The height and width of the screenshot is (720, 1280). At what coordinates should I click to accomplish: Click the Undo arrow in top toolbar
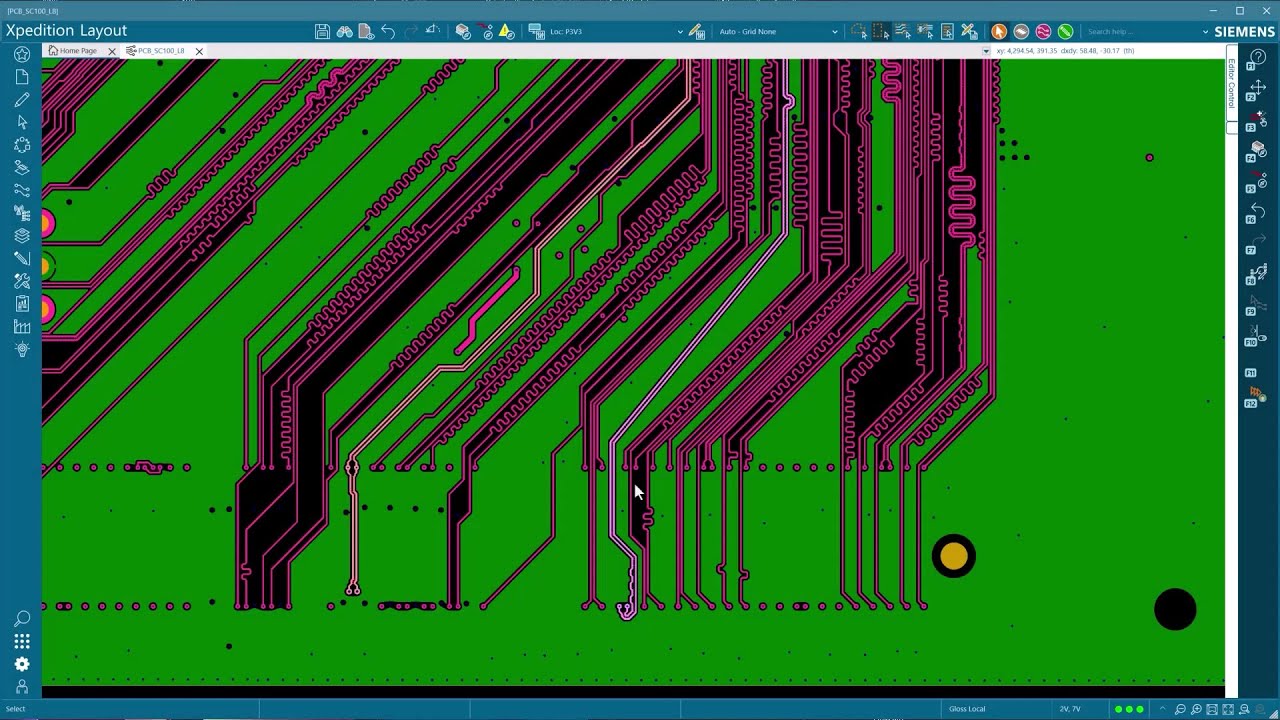click(388, 32)
